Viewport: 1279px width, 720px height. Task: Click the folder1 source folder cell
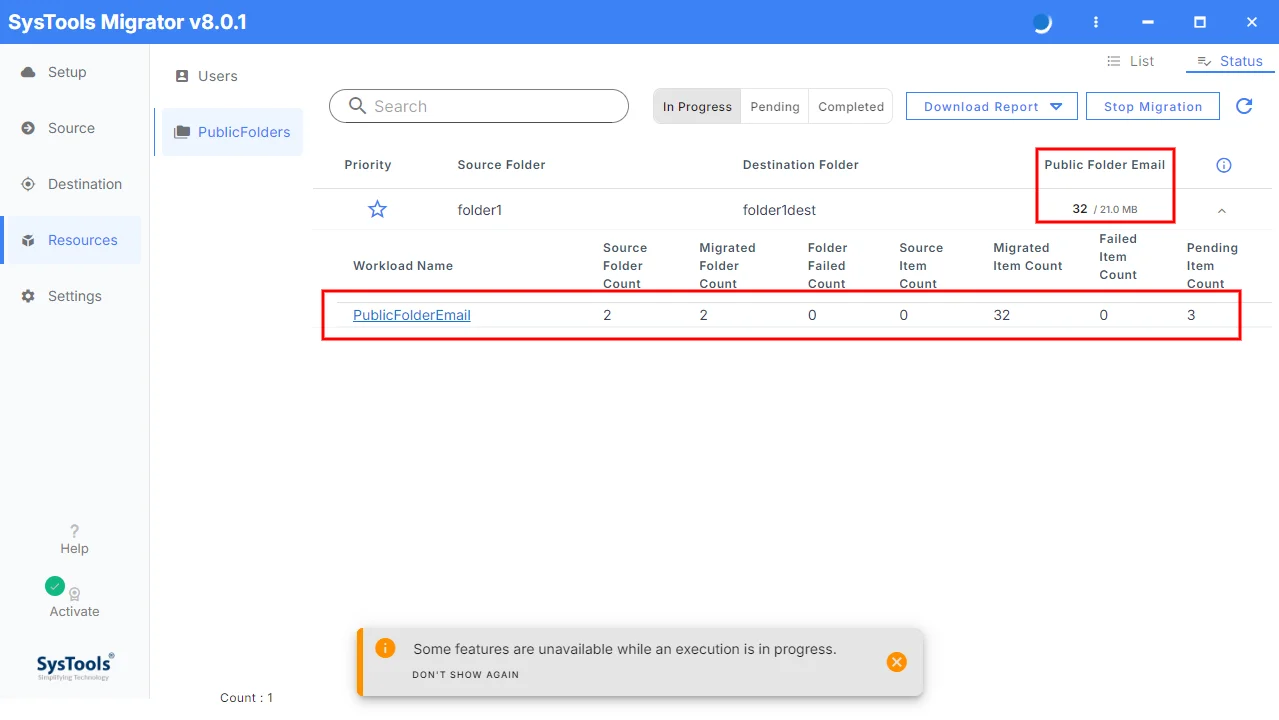[x=480, y=210]
